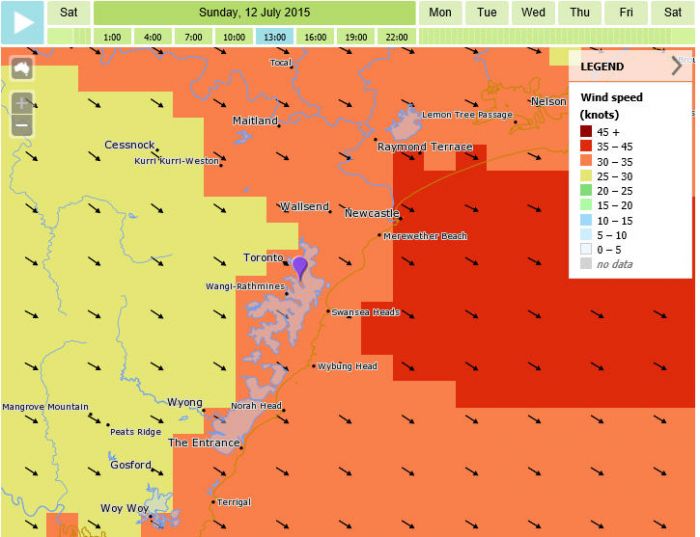
Task: Click the Australia map reset icon
Action: point(21,68)
